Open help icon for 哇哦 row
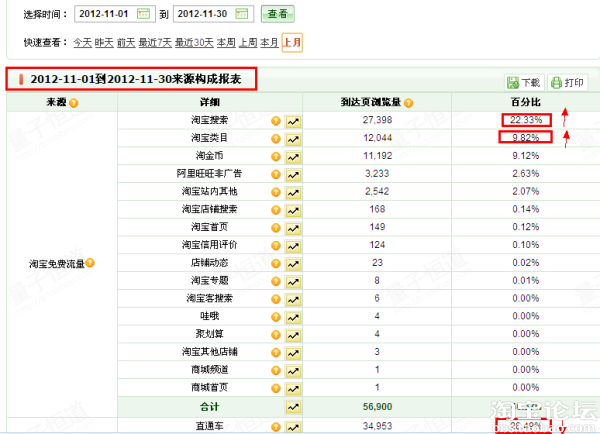Viewport: 600px width, 434px height. [x=276, y=317]
